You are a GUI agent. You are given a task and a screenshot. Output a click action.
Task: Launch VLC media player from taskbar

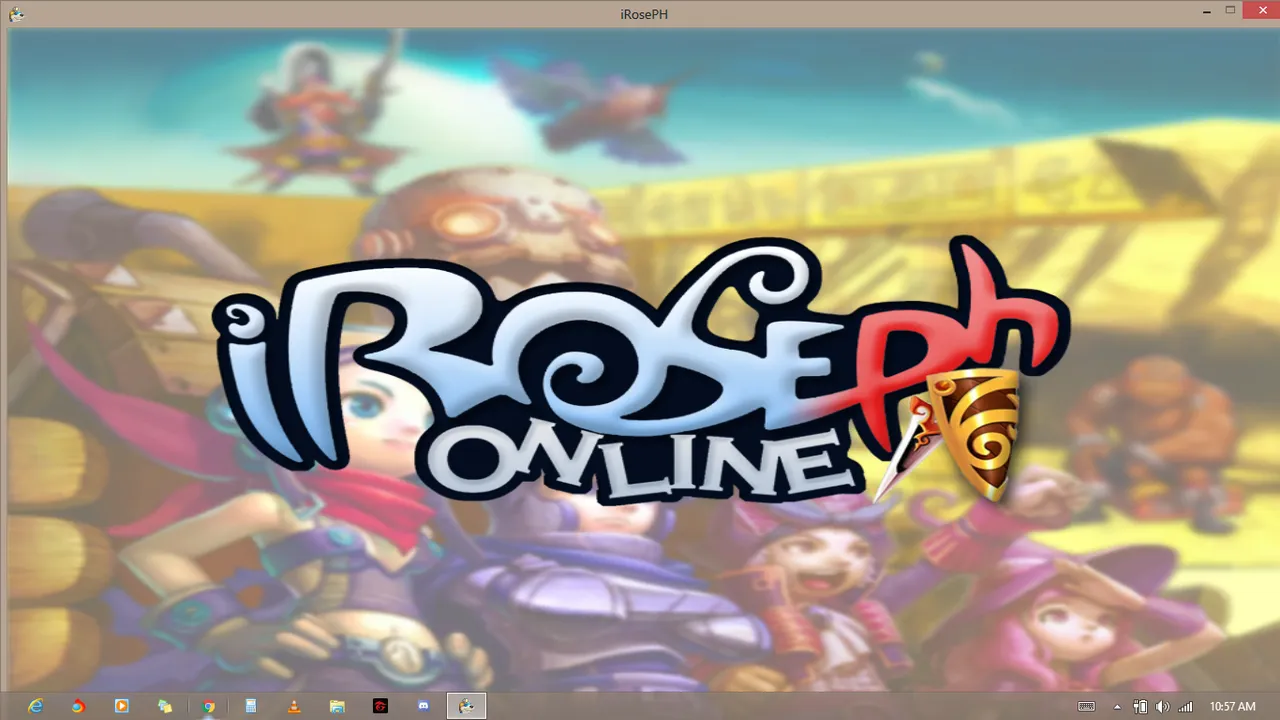tap(294, 706)
